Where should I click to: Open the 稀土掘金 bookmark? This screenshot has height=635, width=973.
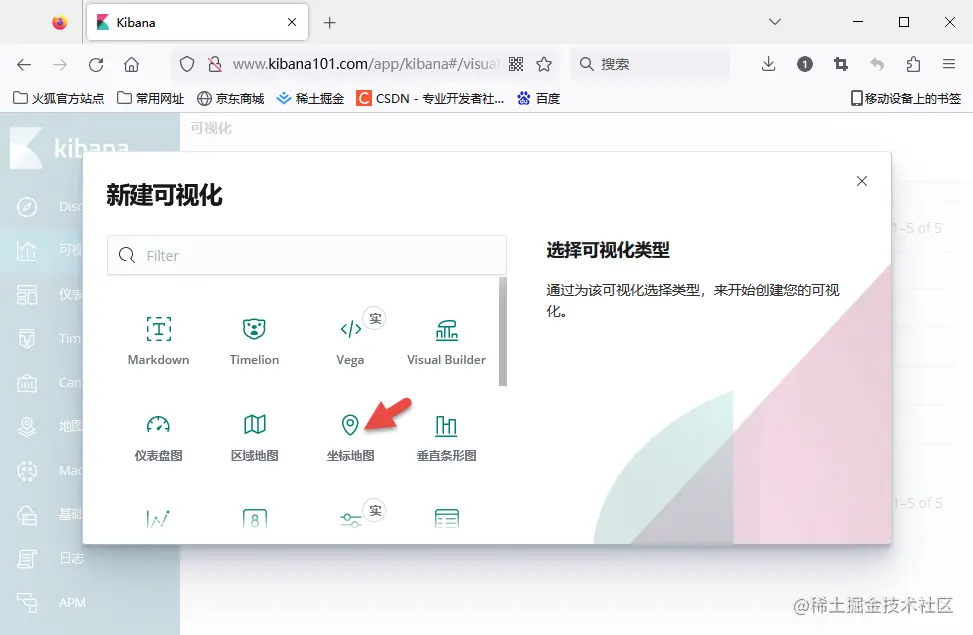click(310, 98)
